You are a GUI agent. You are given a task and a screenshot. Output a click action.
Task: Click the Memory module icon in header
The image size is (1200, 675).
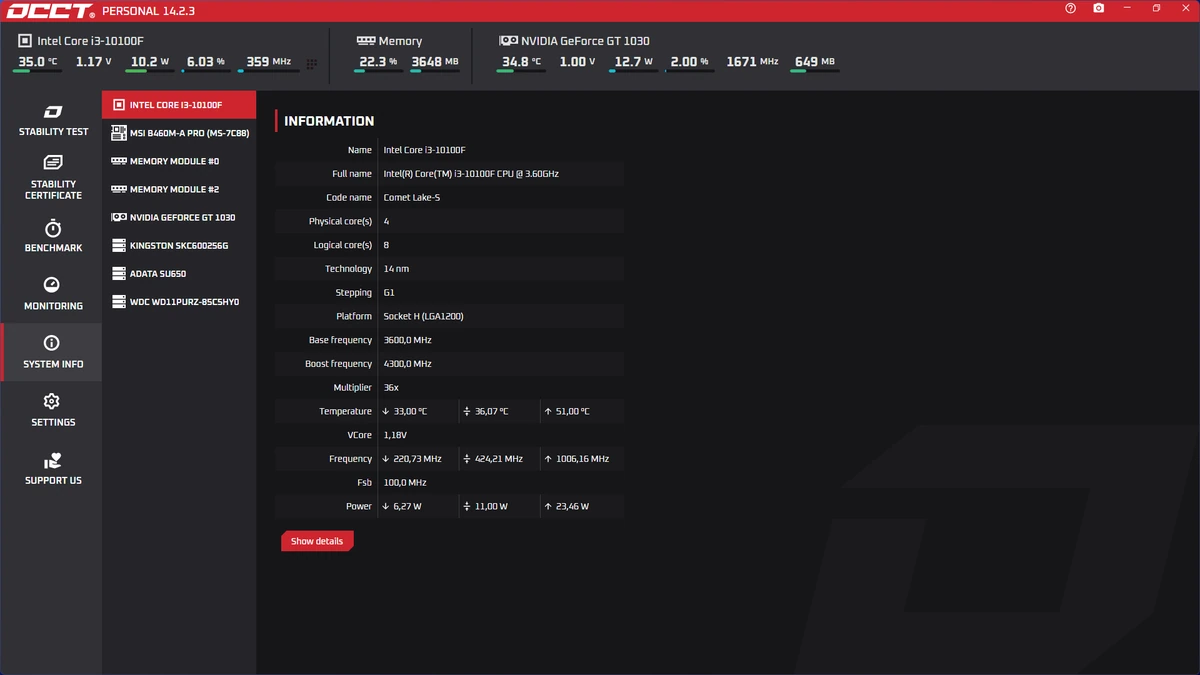(365, 41)
